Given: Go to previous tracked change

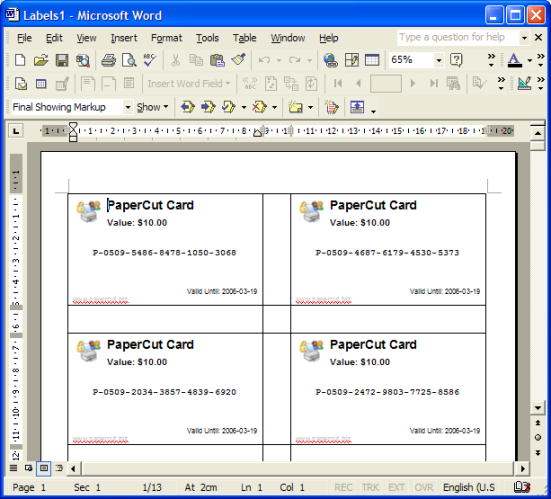Looking at the screenshot, I should coord(188,107).
